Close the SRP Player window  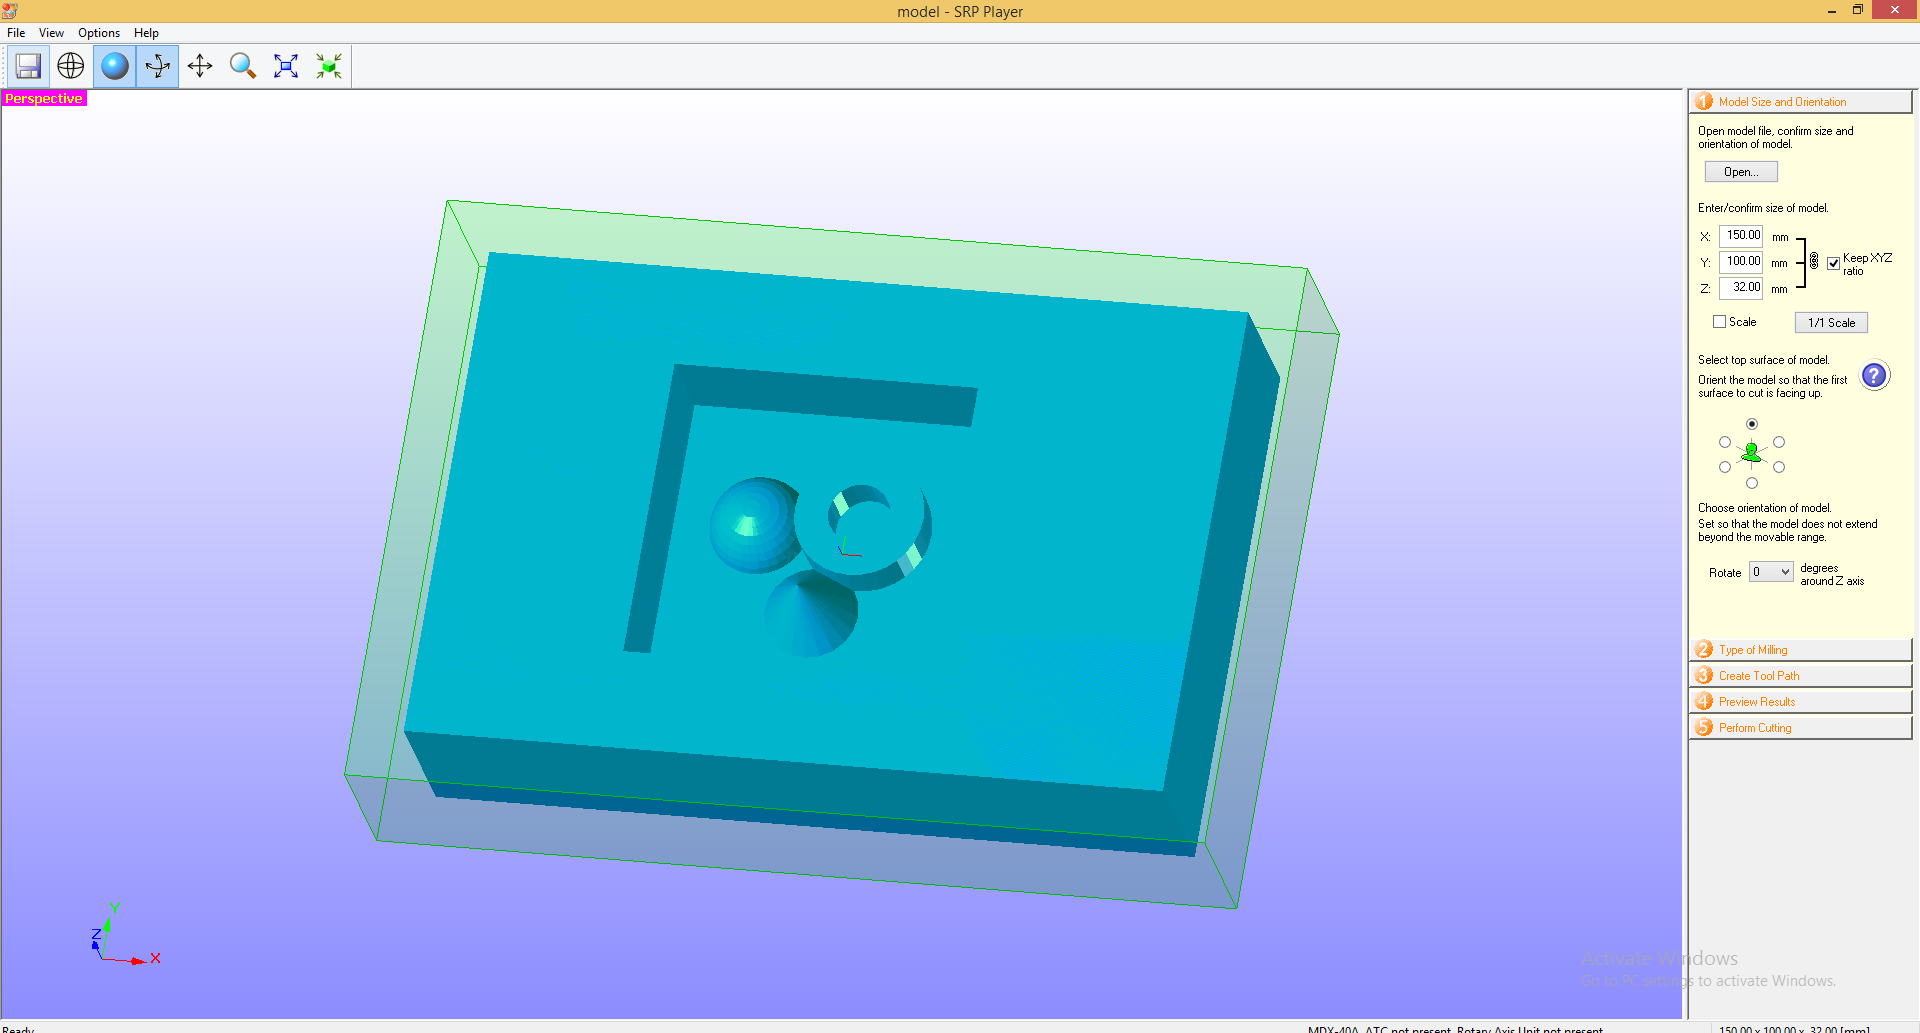(1895, 10)
